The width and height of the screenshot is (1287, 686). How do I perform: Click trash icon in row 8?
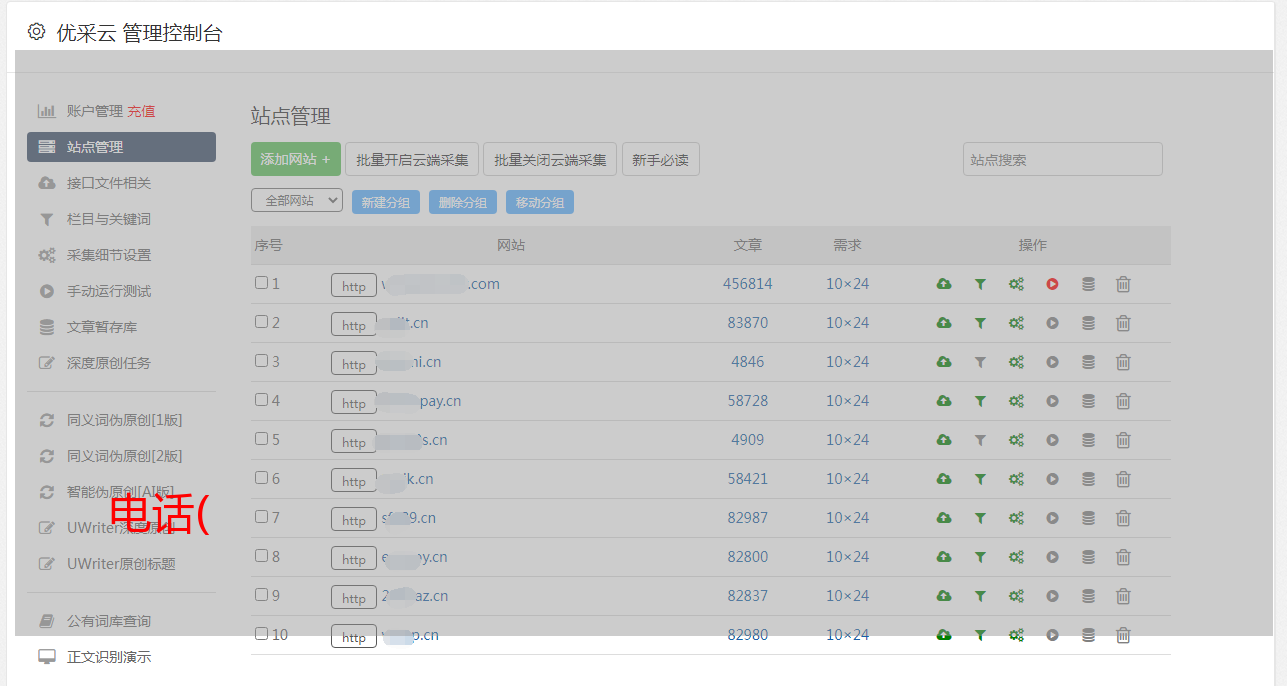pos(1123,557)
